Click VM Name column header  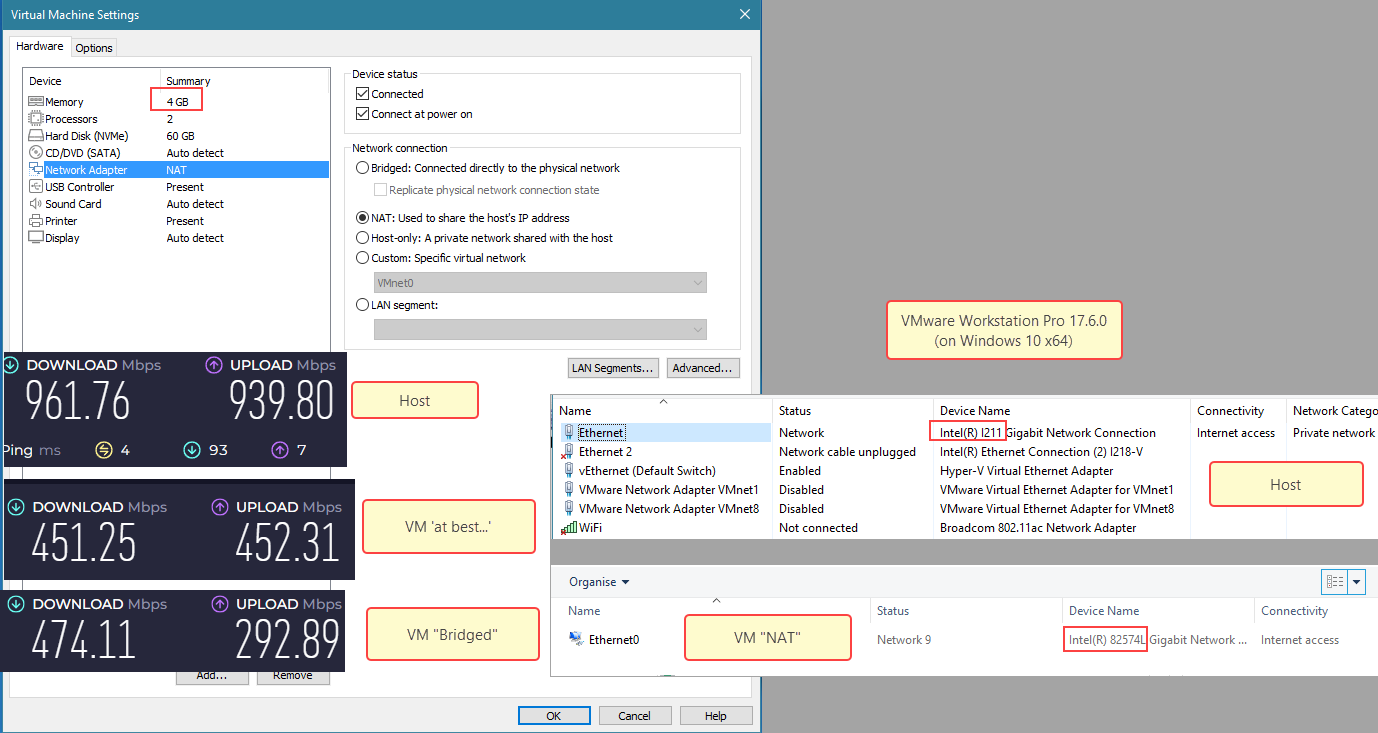pos(584,611)
